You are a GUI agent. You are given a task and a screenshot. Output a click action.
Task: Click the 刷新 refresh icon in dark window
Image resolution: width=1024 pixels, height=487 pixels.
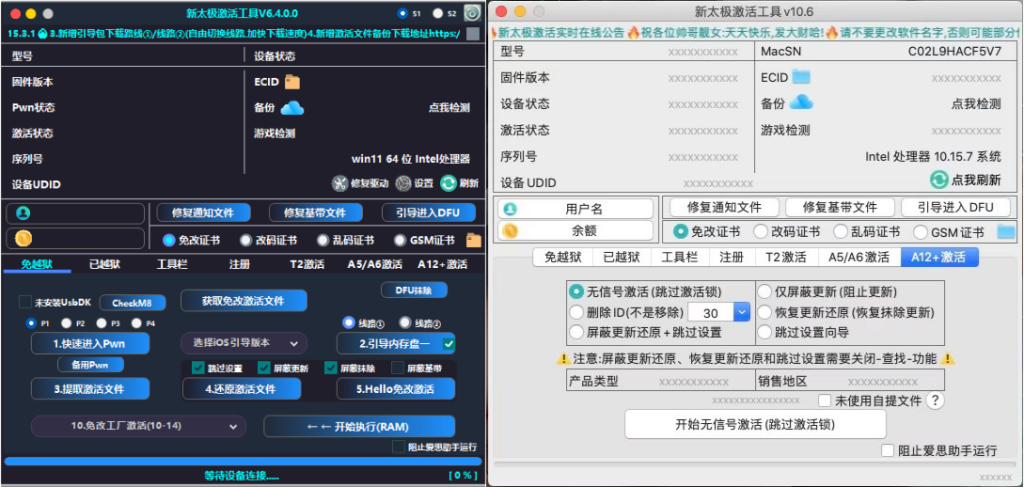pos(447,183)
